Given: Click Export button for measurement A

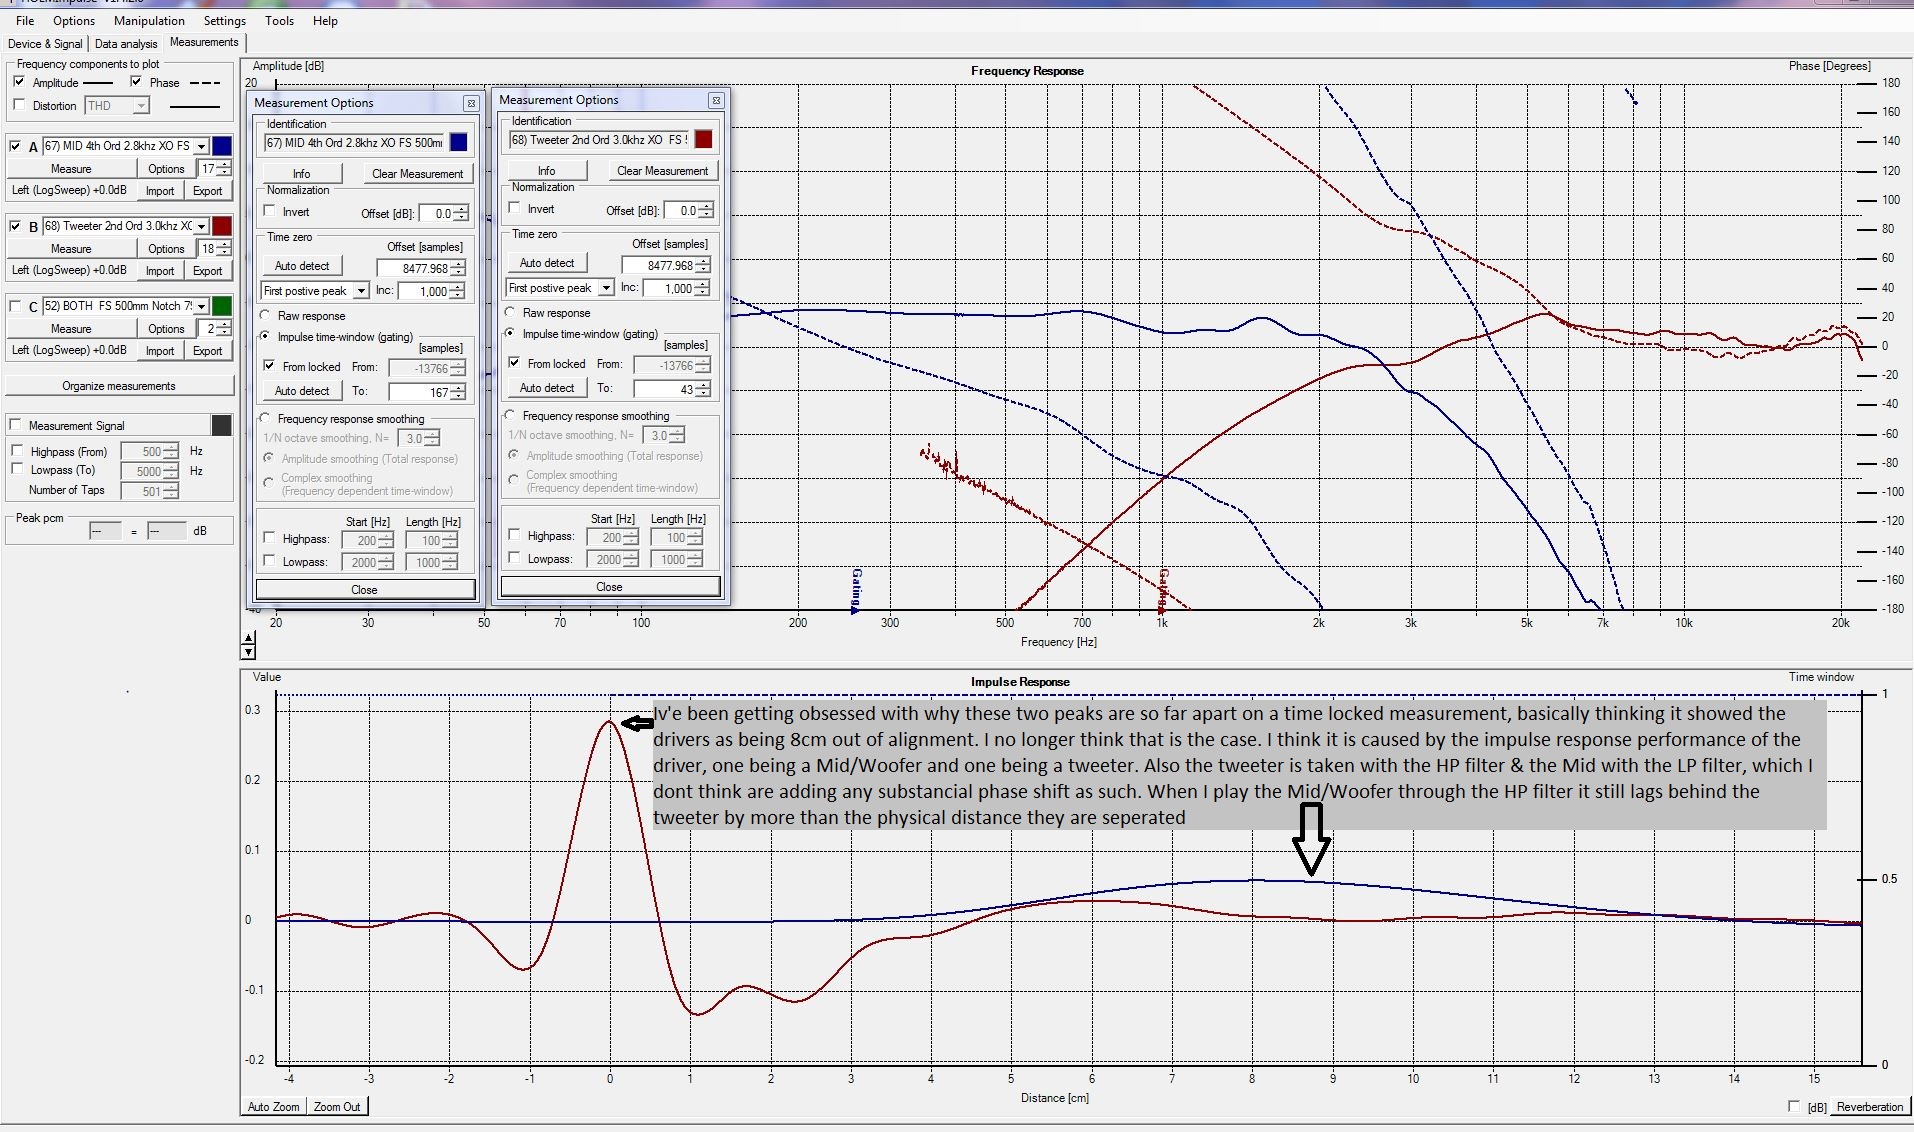Looking at the screenshot, I should tap(208, 191).
